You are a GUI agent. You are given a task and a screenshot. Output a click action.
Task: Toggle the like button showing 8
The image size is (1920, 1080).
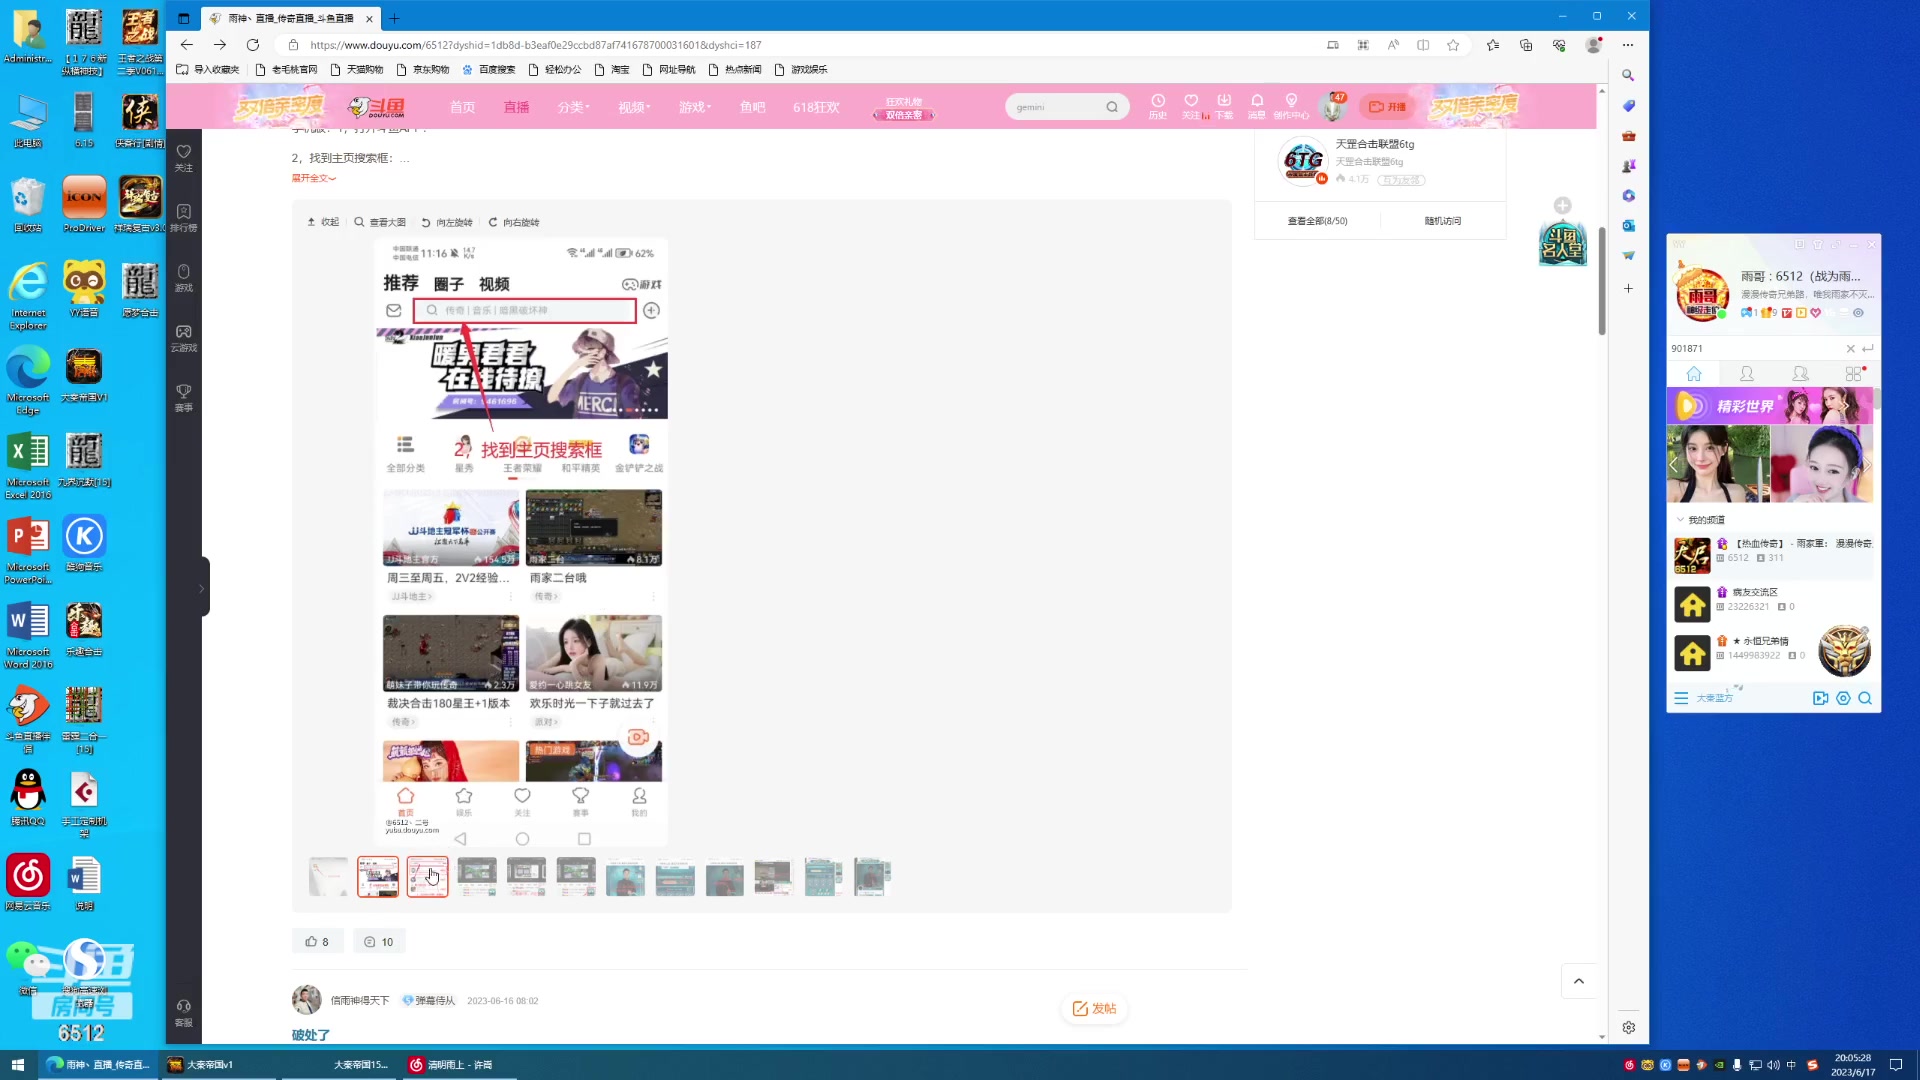coord(317,941)
